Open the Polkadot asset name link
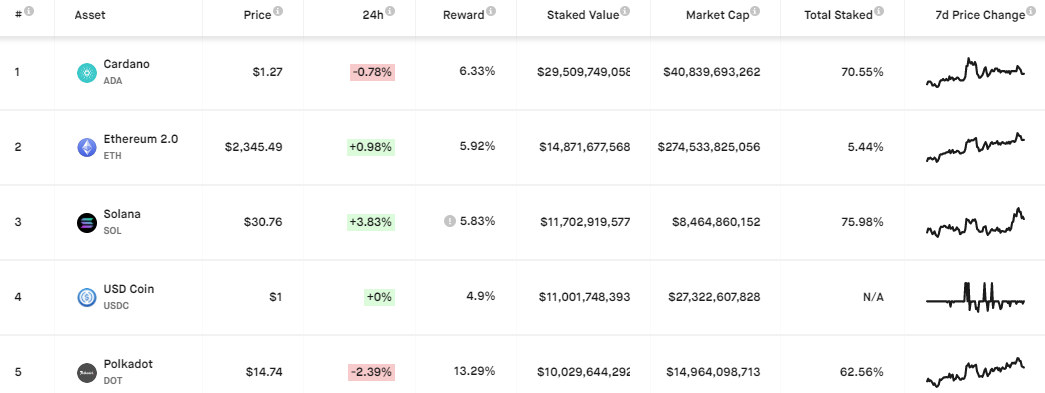Image resolution: width=1045 pixels, height=393 pixels. 128,364
